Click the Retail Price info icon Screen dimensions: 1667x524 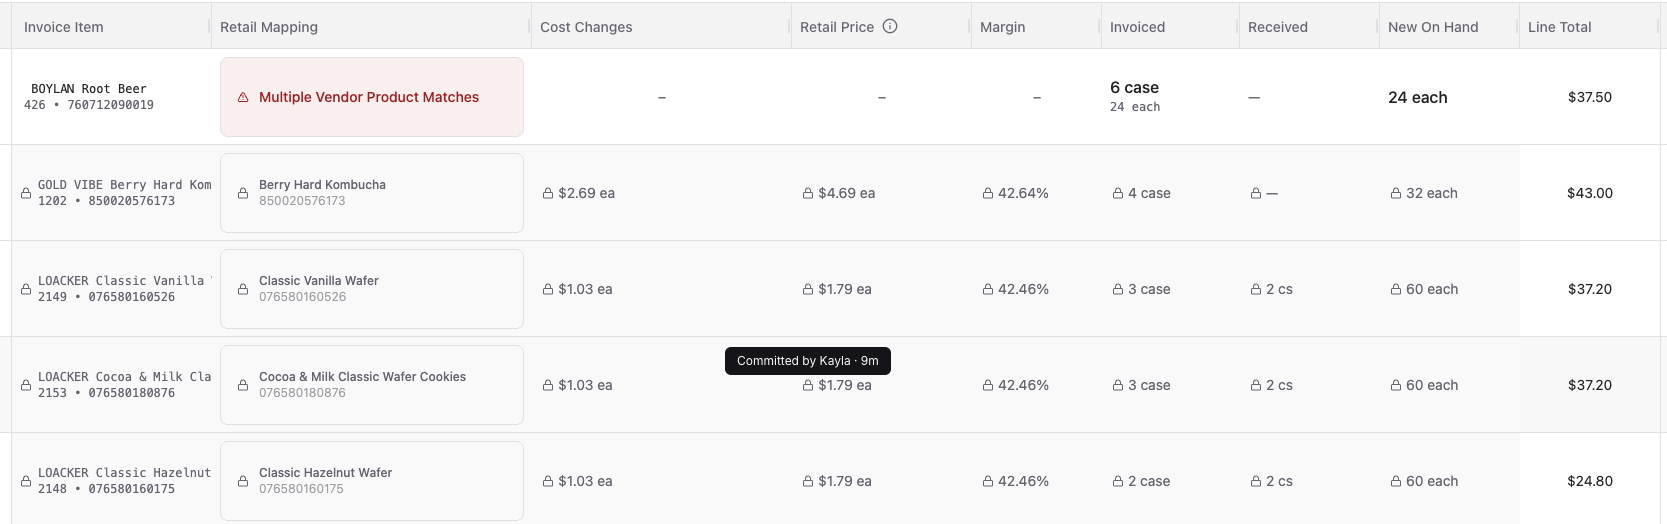coord(890,27)
